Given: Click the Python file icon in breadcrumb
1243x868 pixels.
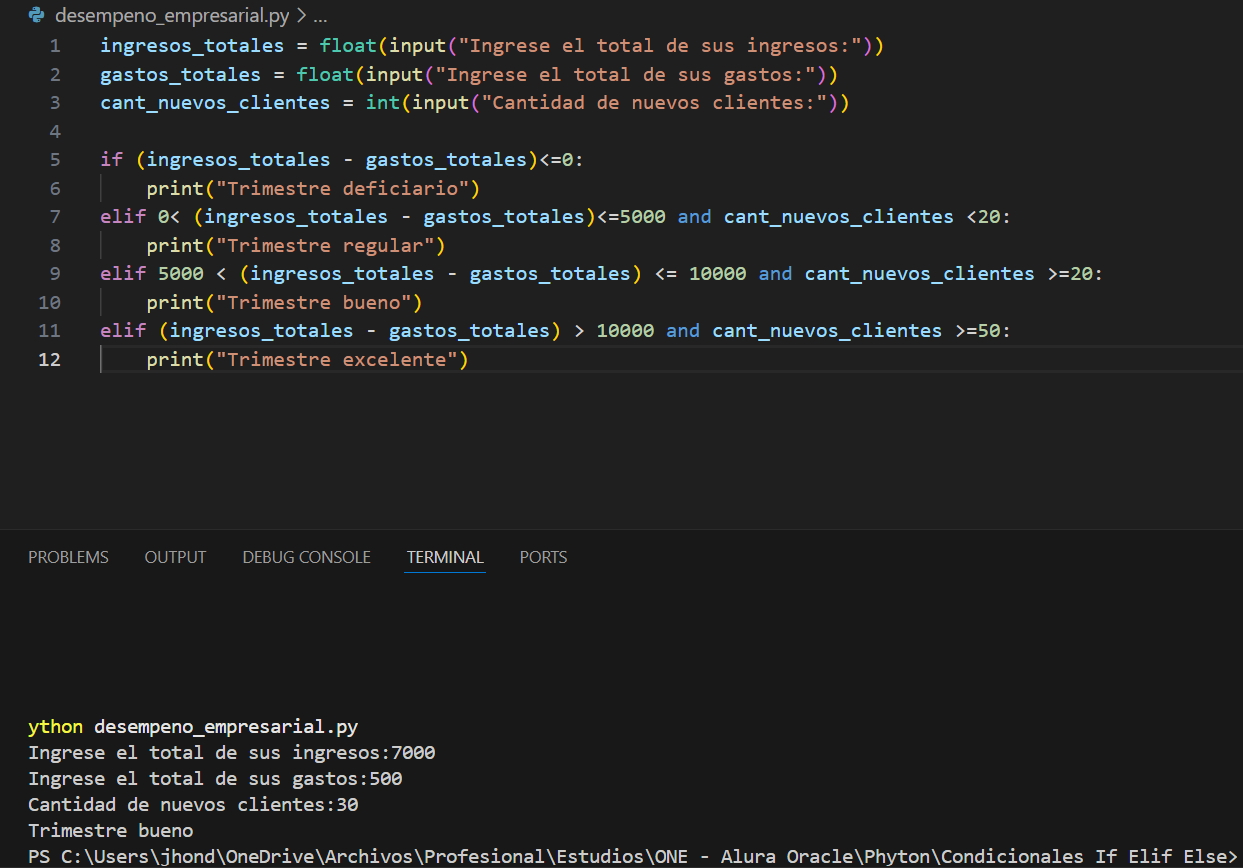Looking at the screenshot, I should tap(37, 16).
